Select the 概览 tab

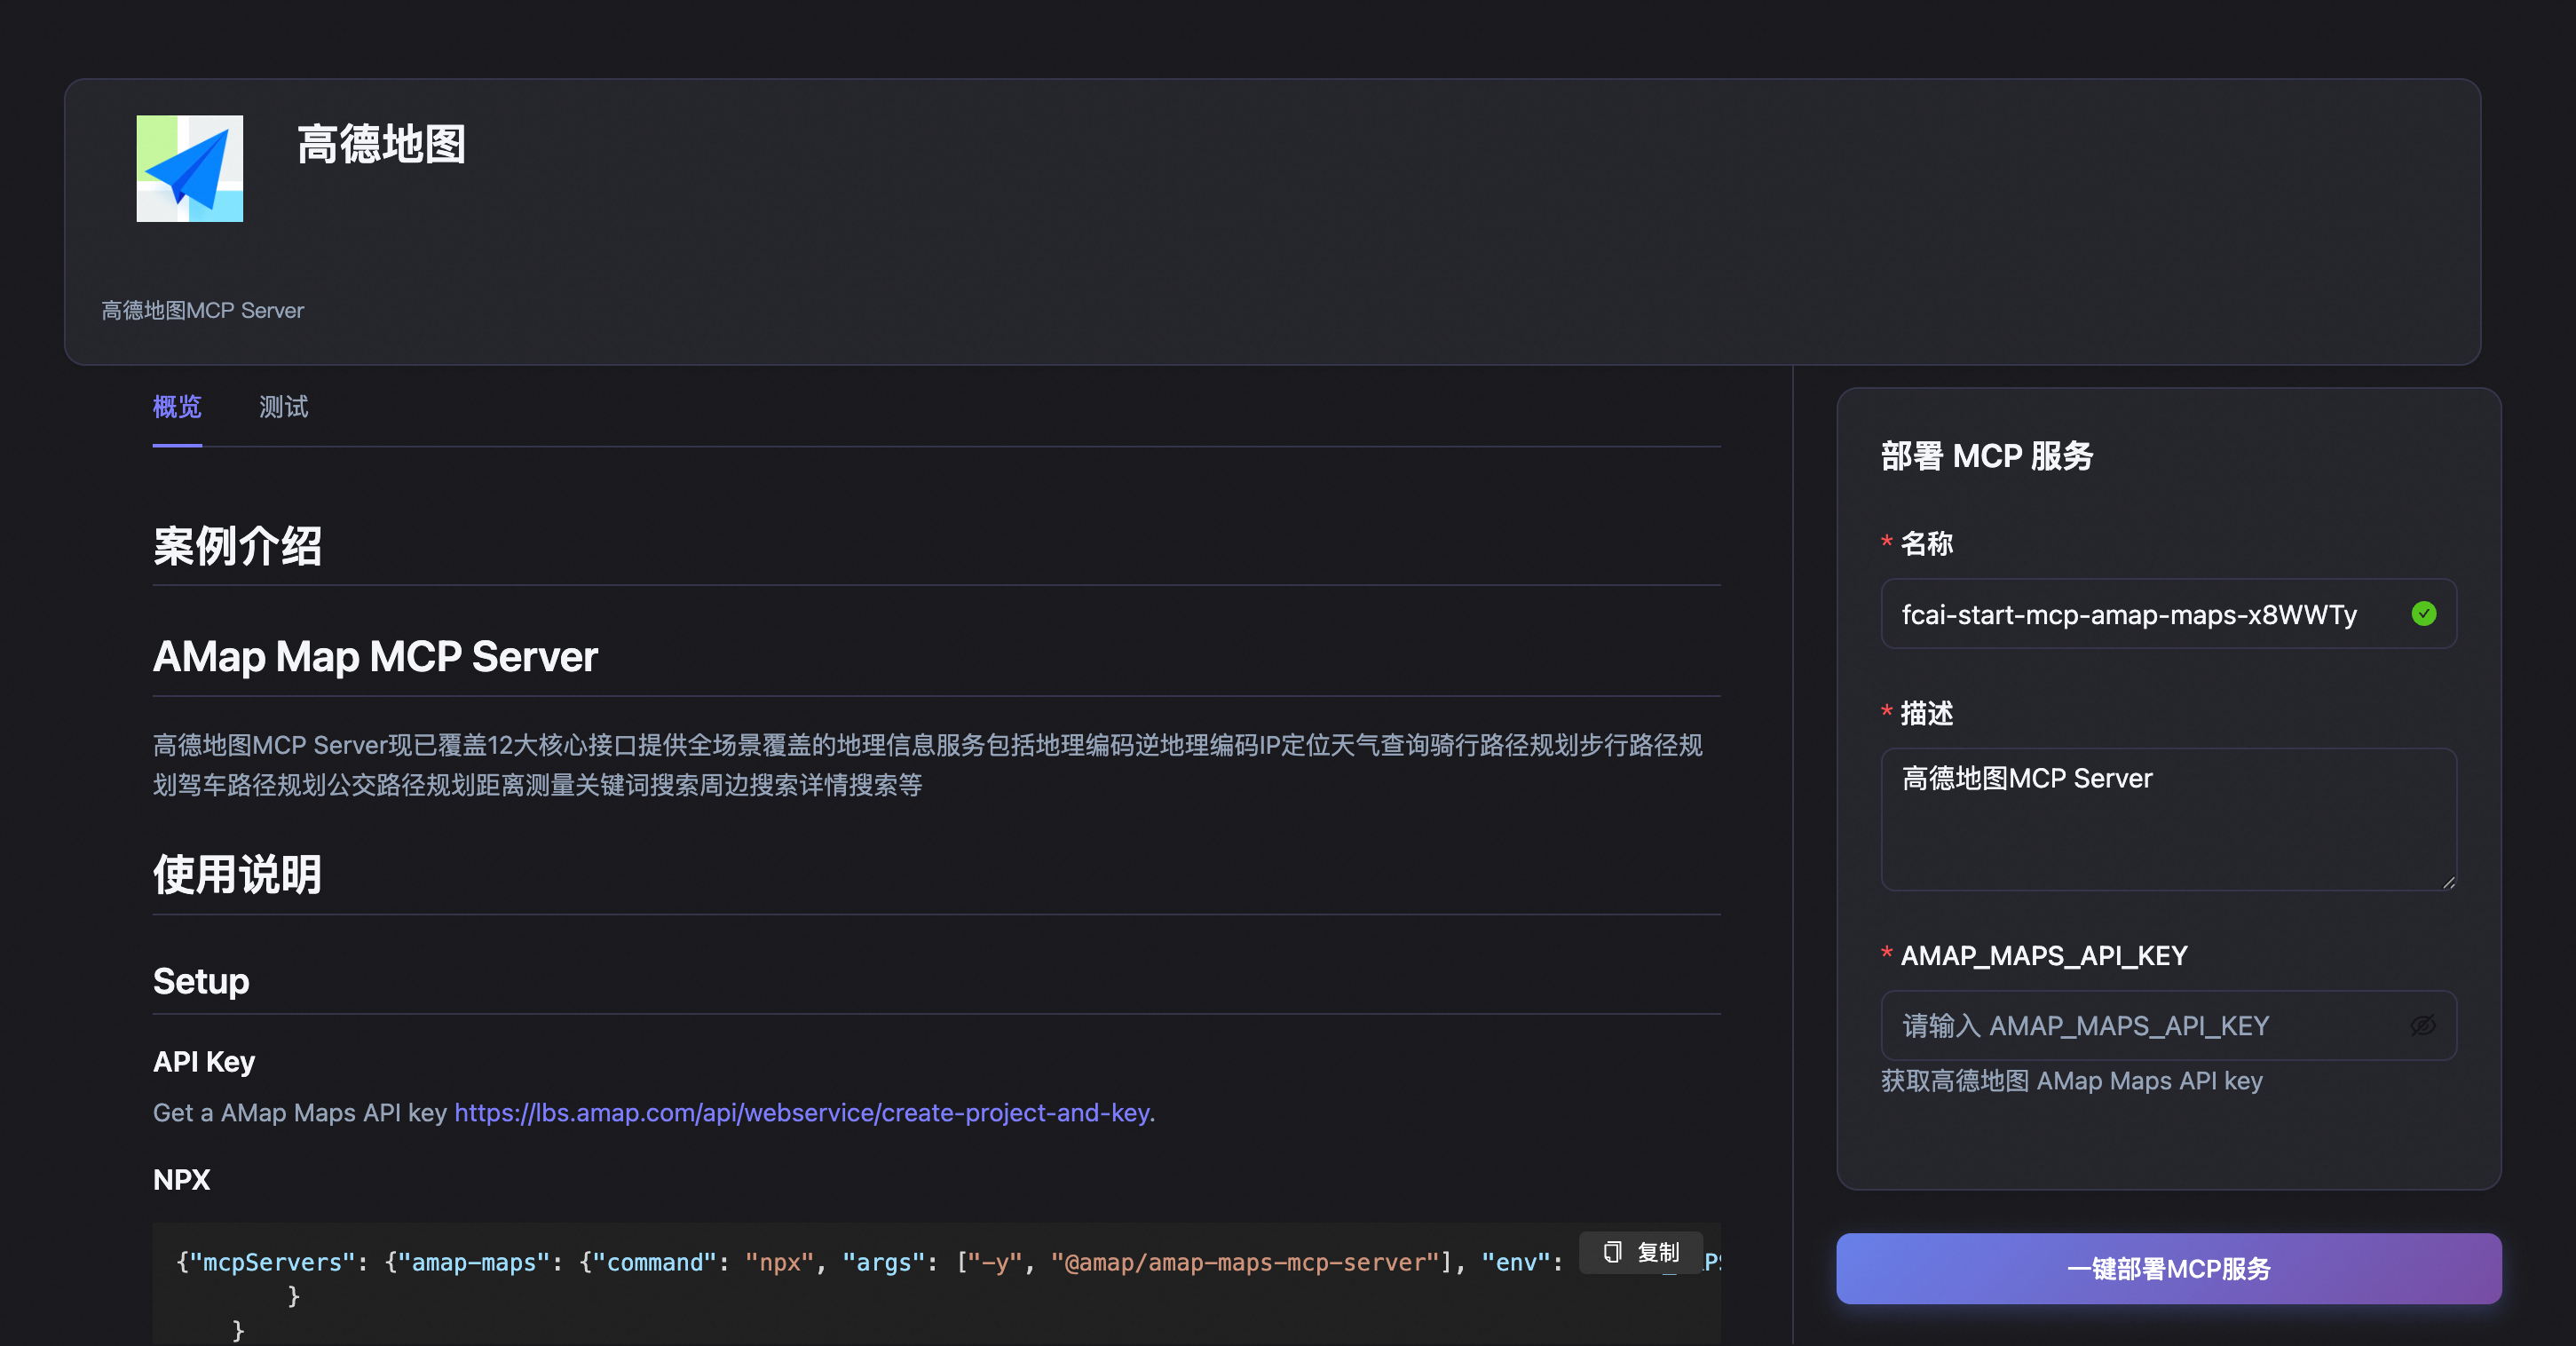pyautogui.click(x=177, y=407)
